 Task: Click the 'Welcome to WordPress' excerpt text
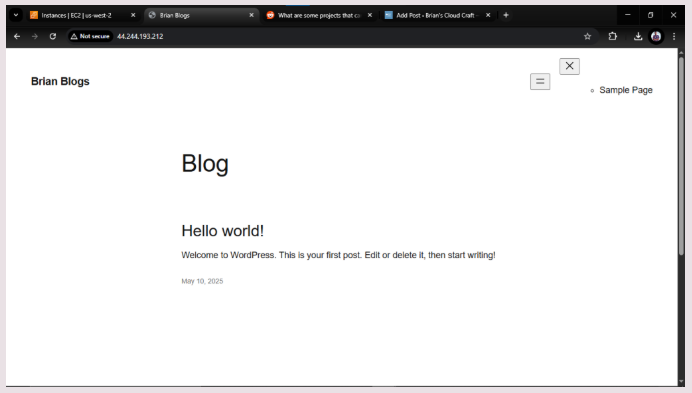pyautogui.click(x=338, y=255)
